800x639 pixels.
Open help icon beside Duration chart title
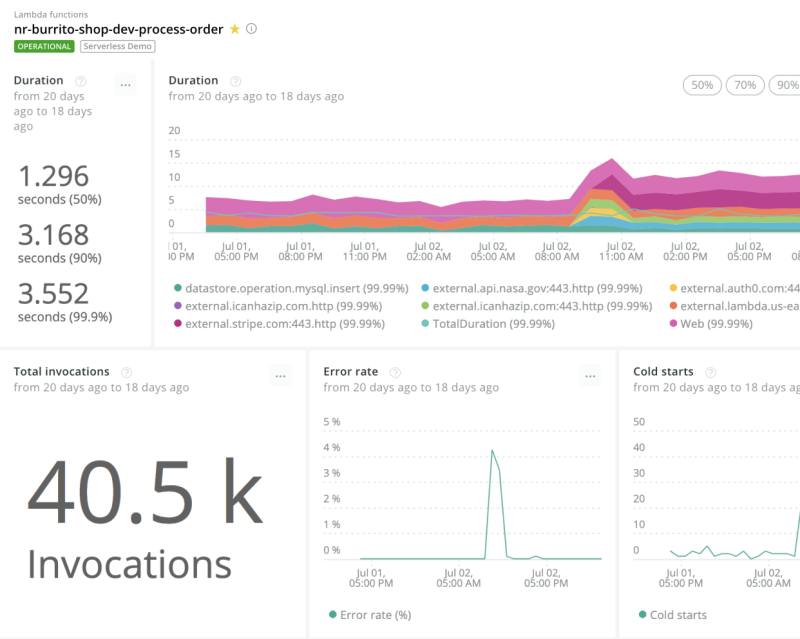[x=236, y=81]
